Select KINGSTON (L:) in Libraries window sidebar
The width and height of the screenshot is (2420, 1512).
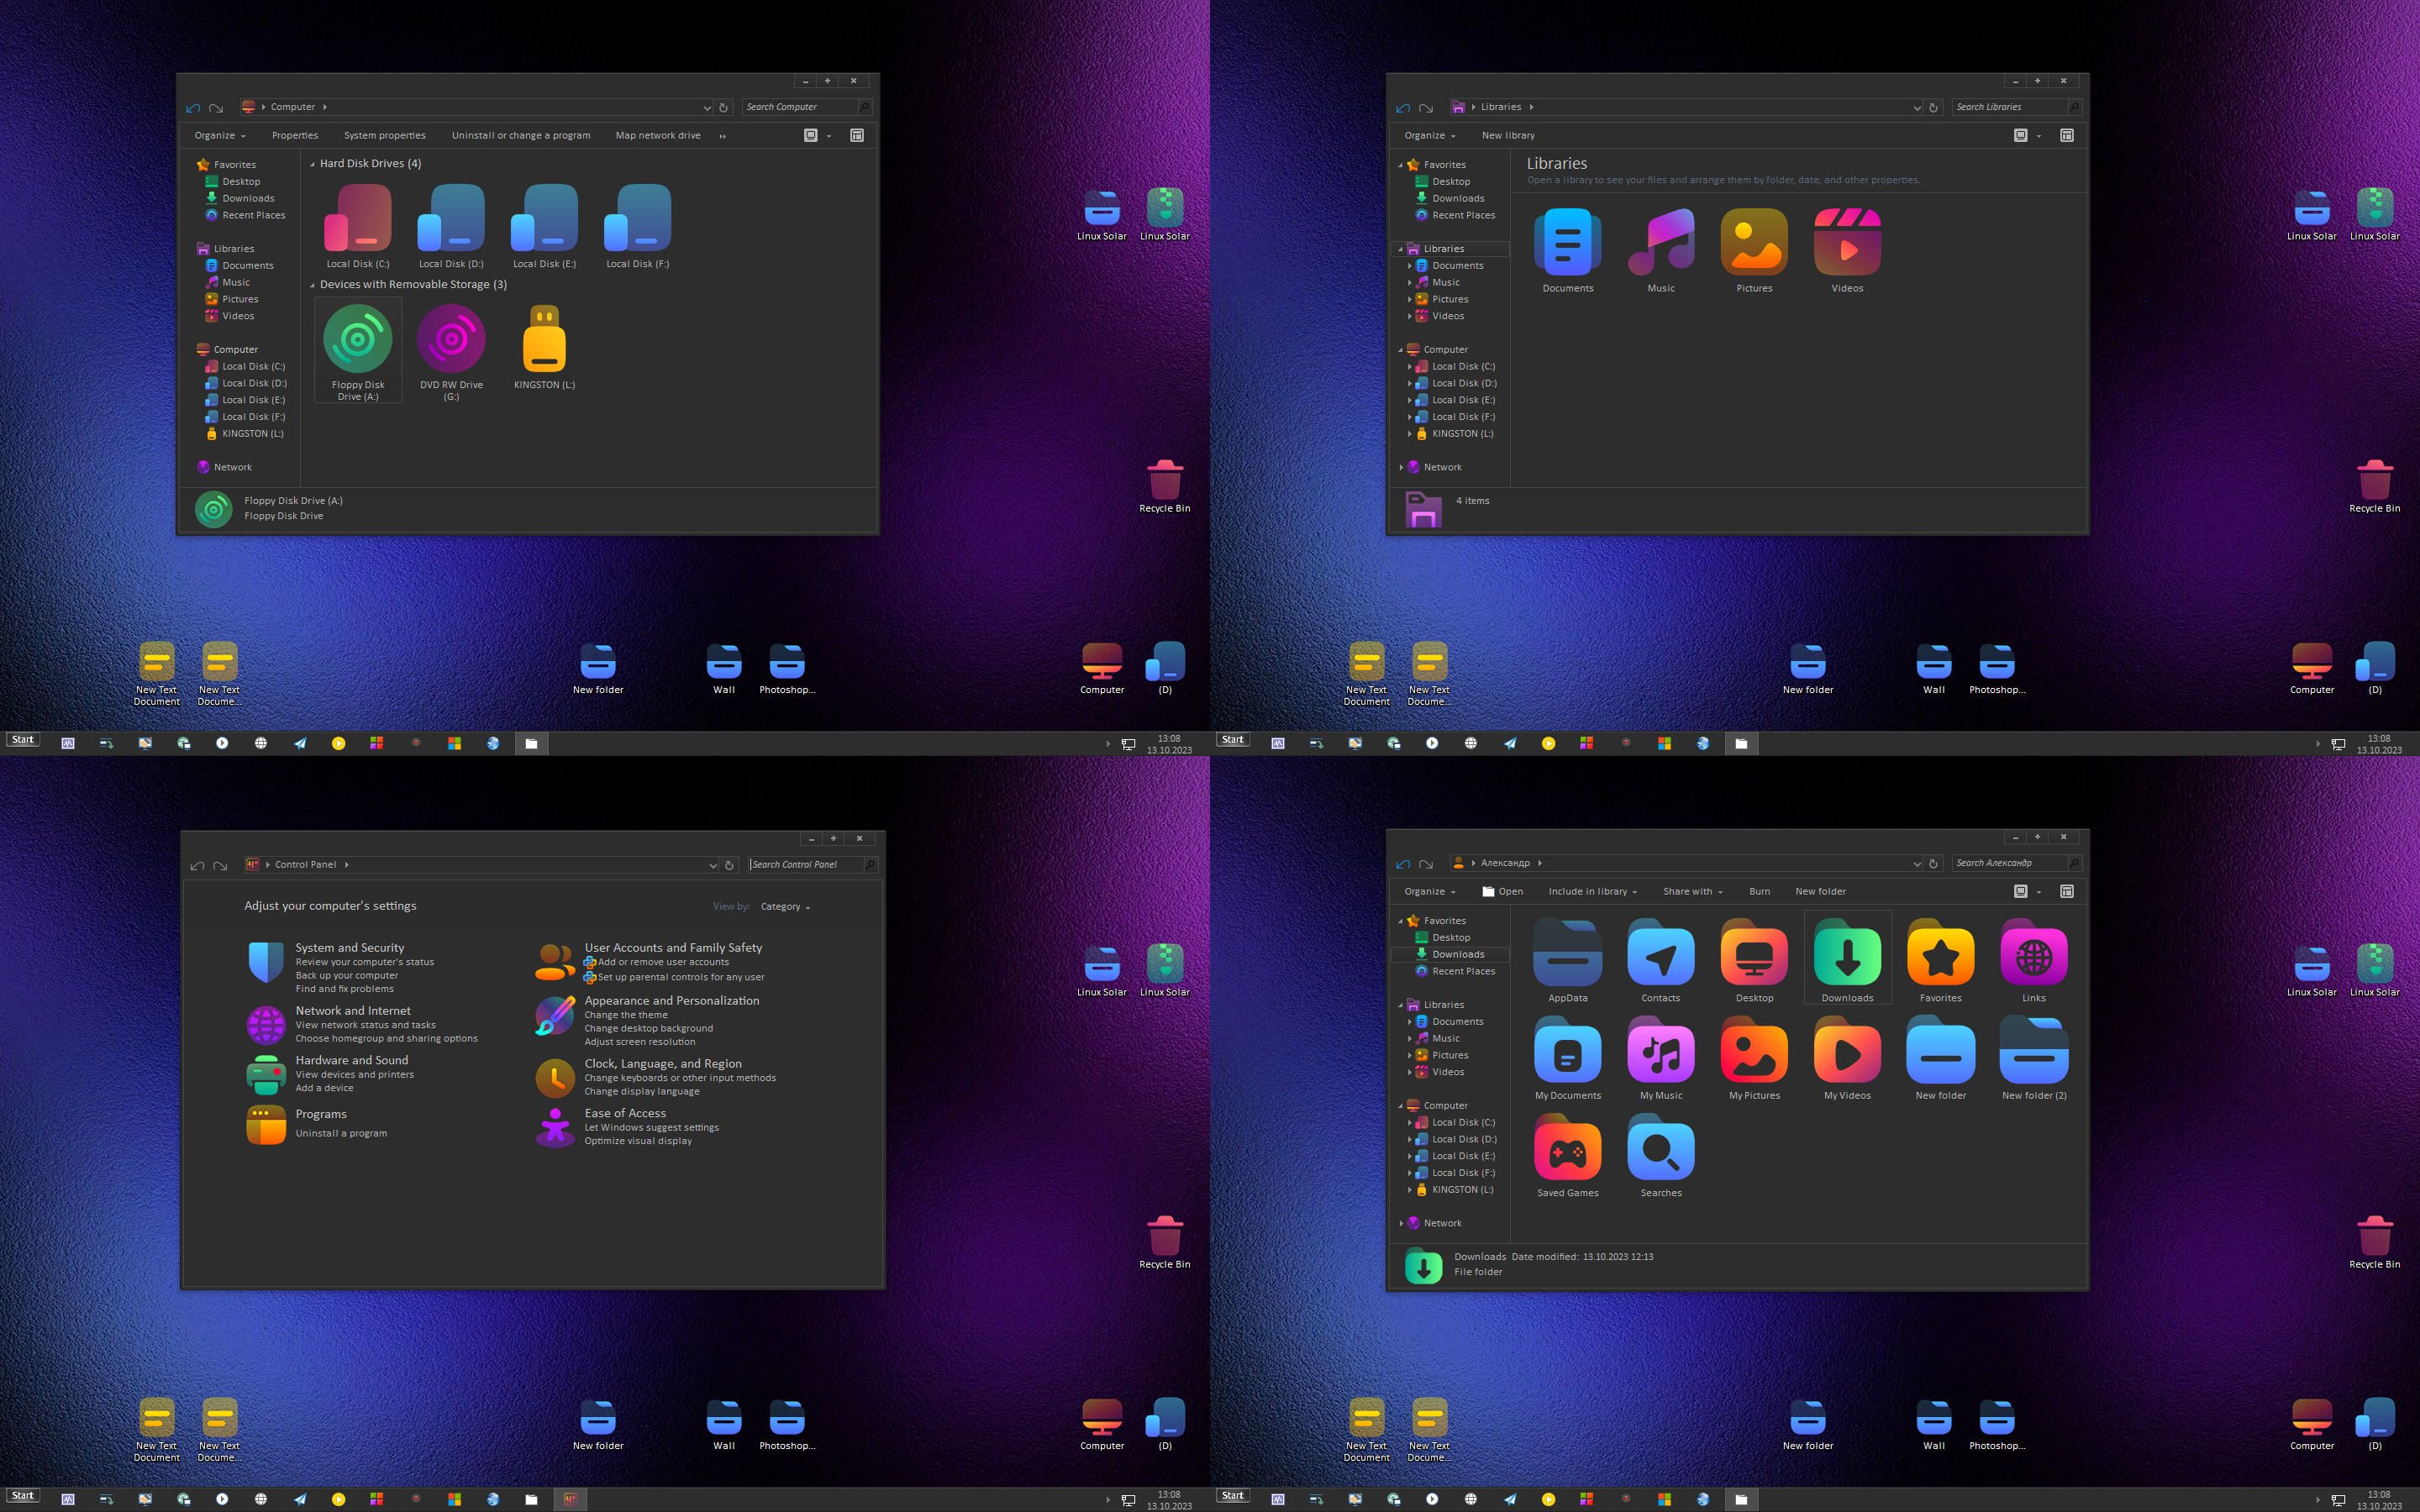tap(1462, 434)
